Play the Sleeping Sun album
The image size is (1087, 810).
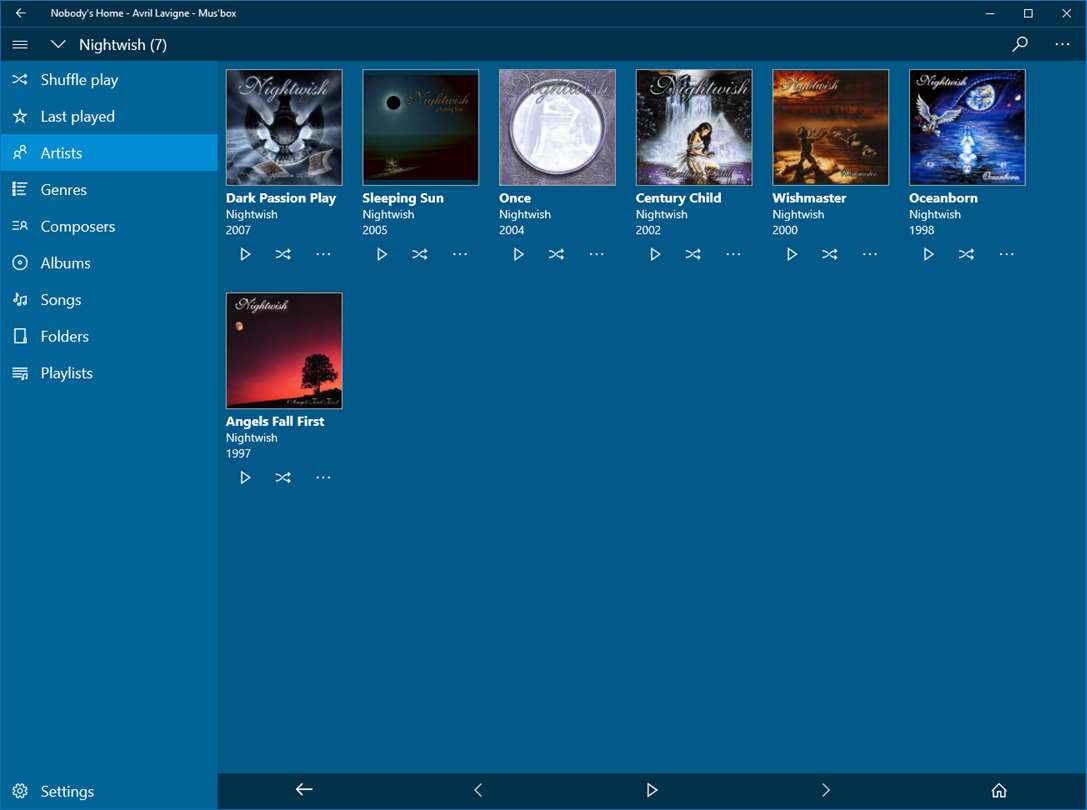[381, 255]
